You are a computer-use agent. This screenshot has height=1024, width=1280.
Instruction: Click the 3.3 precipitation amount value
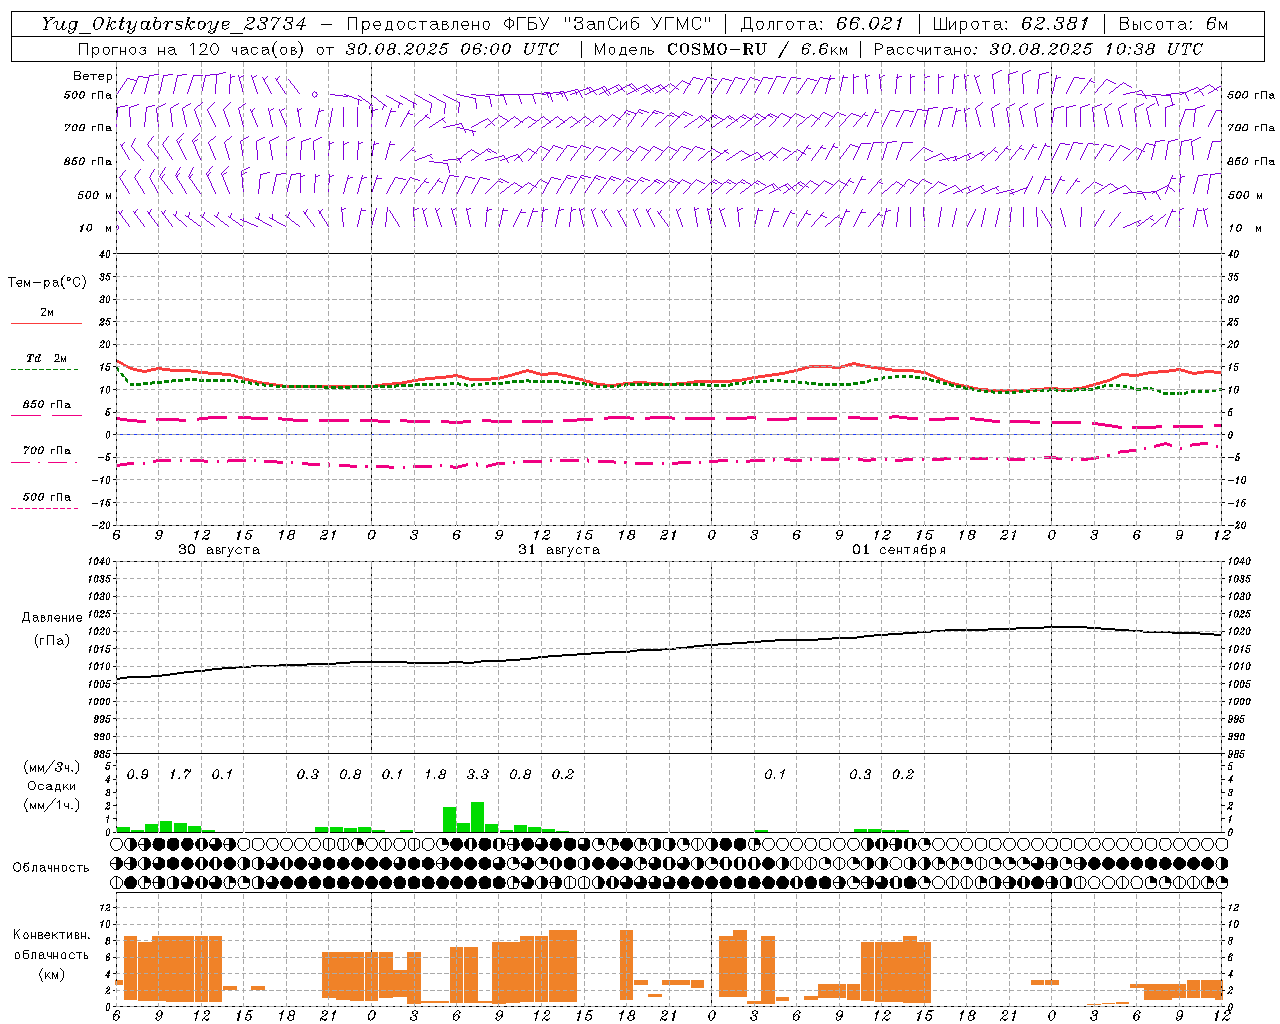(478, 775)
